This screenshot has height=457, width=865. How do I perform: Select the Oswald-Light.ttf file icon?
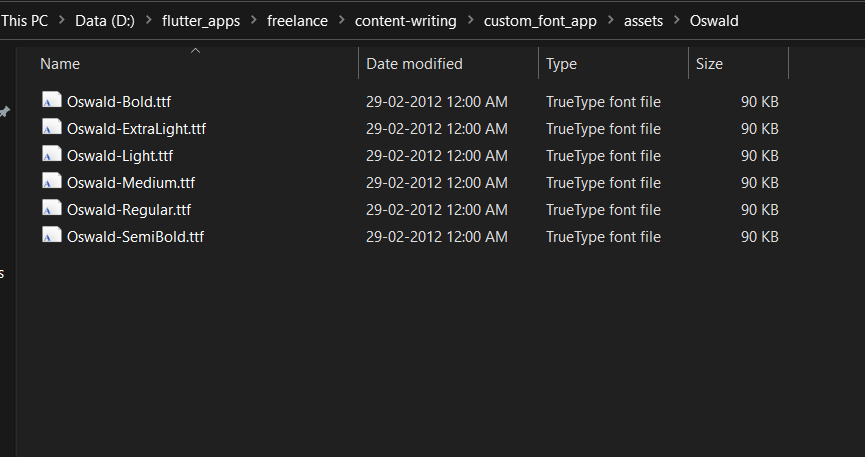tap(52, 154)
